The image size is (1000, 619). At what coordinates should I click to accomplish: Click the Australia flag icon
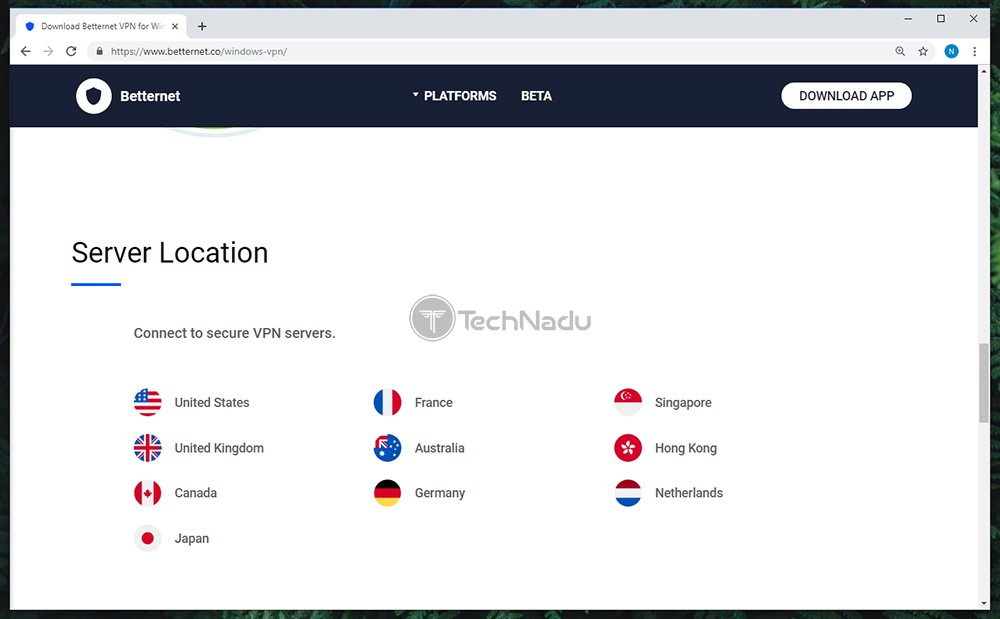[x=387, y=448]
